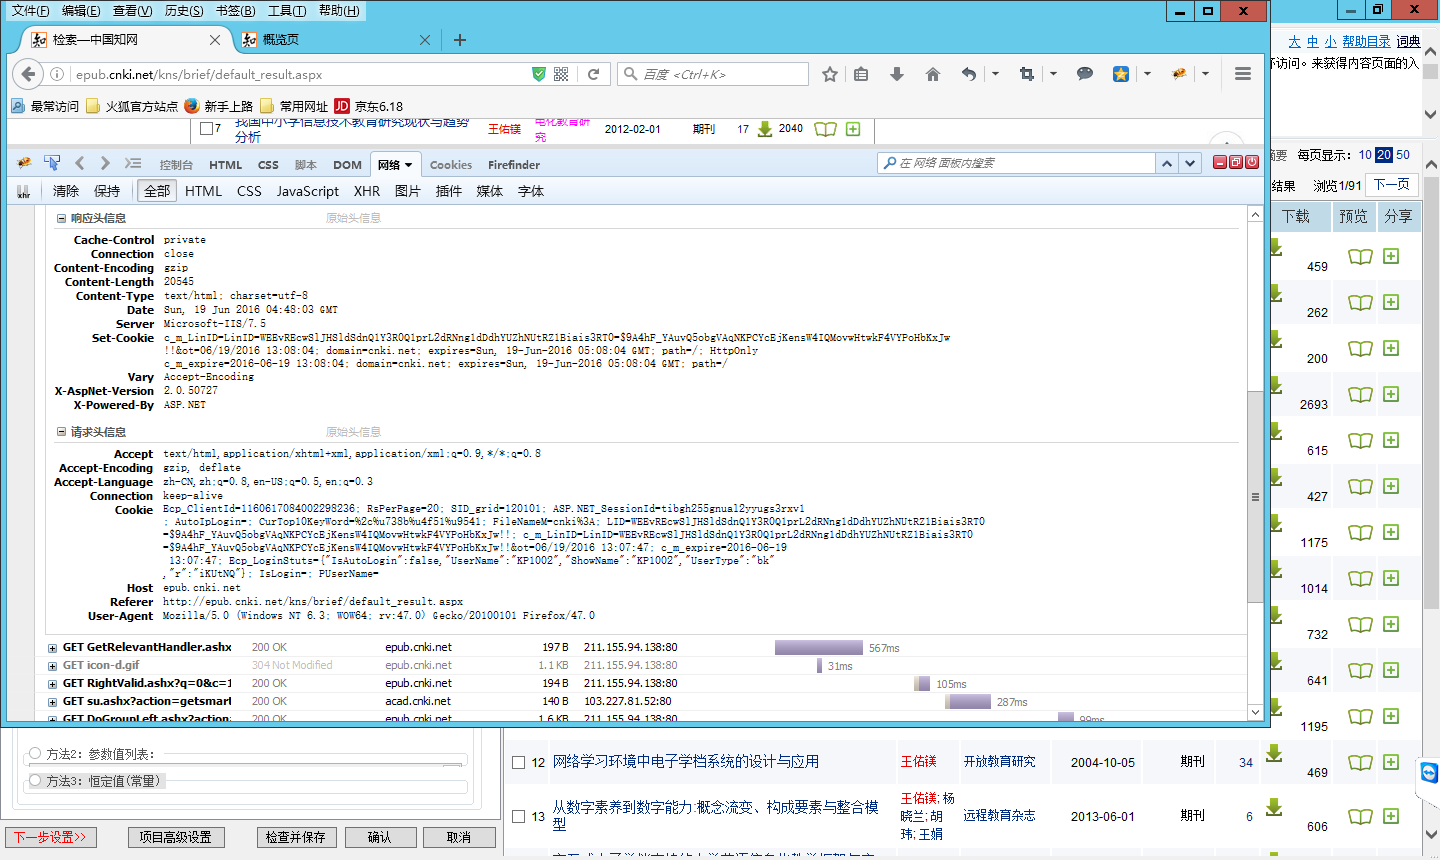Click the 保持 persist button
1440x860 pixels.
click(107, 191)
